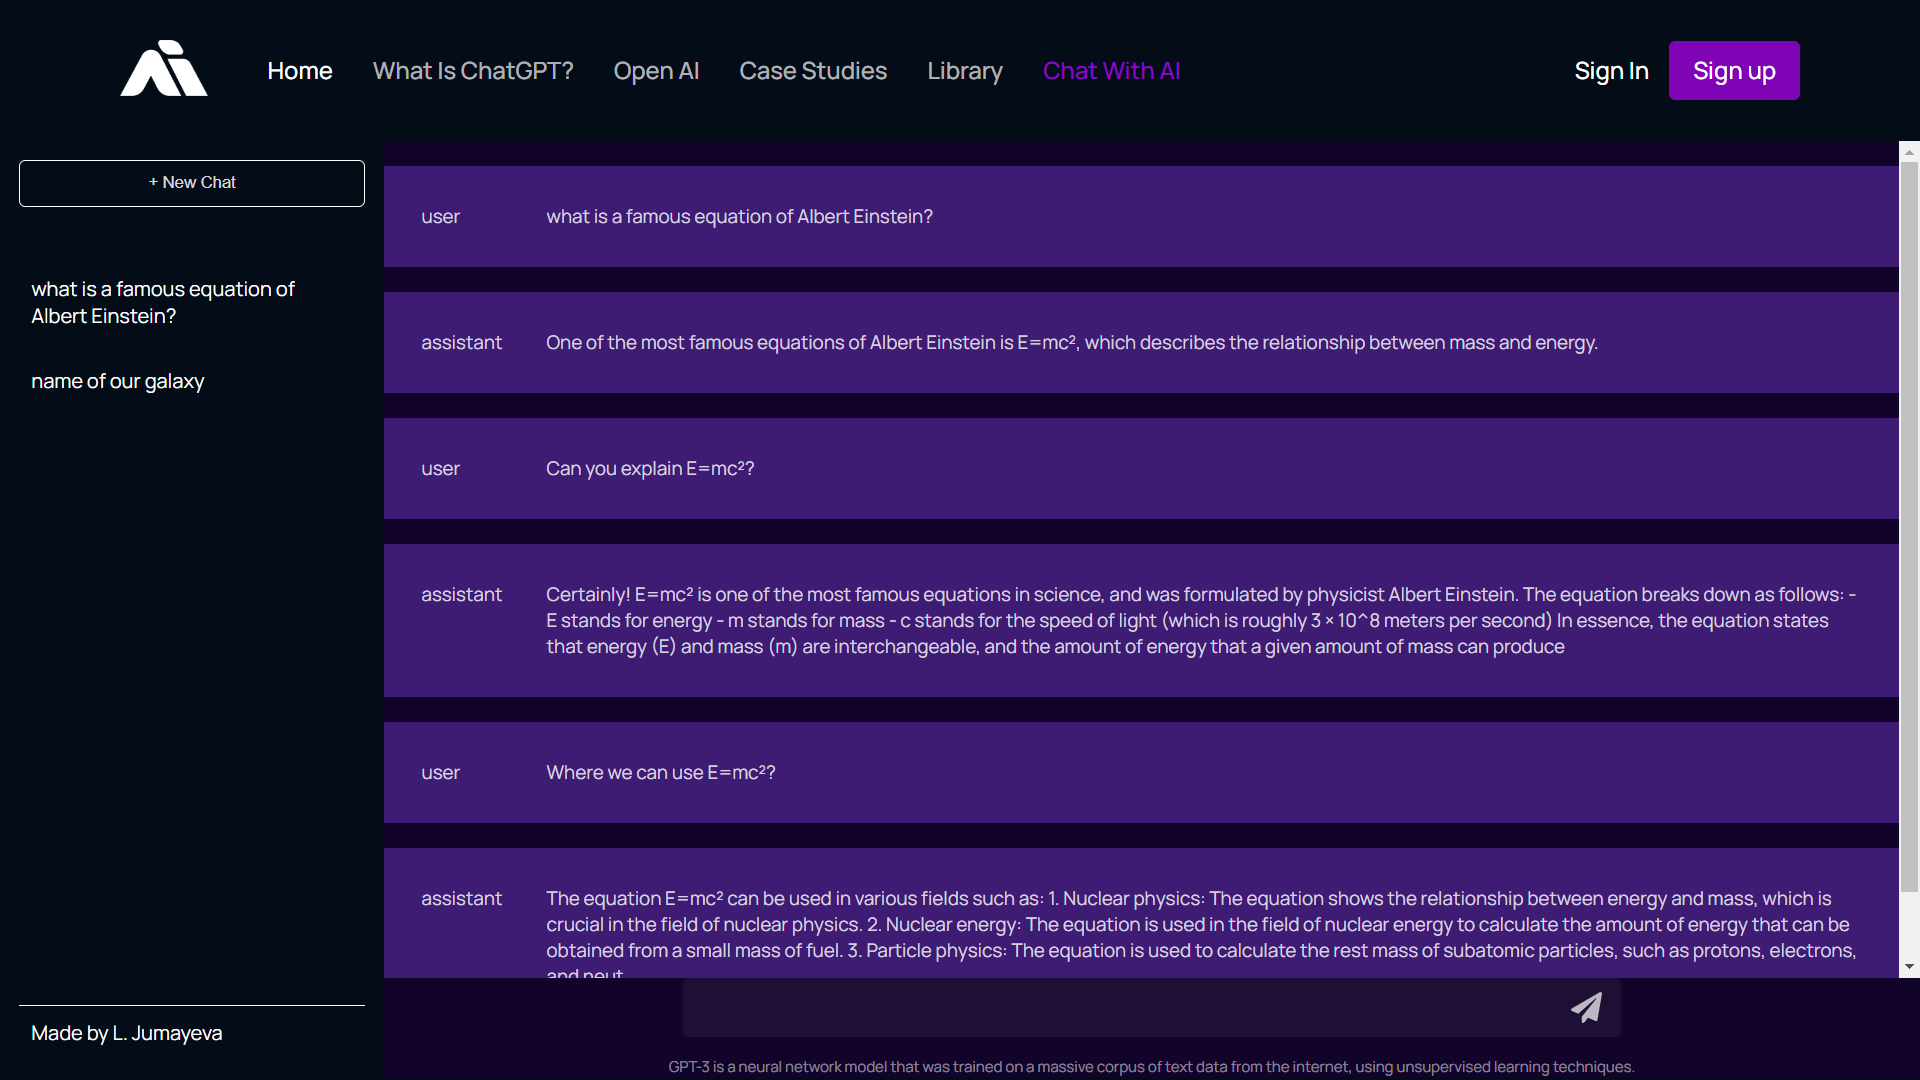
Task: Click the chat message input field
Action: click(x=1120, y=1007)
